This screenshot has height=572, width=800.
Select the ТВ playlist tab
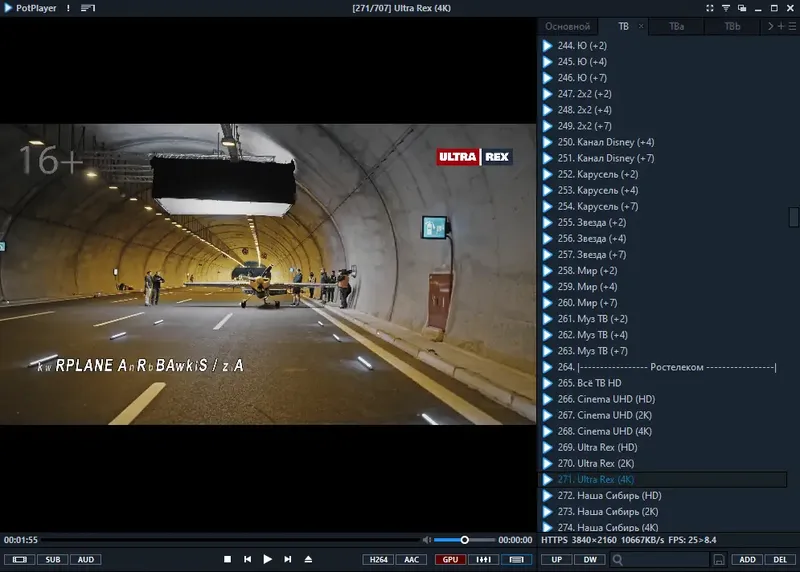[x=623, y=27]
